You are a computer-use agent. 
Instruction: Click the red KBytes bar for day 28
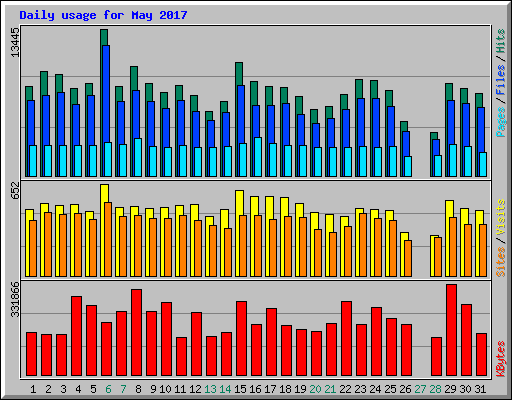tap(436, 357)
